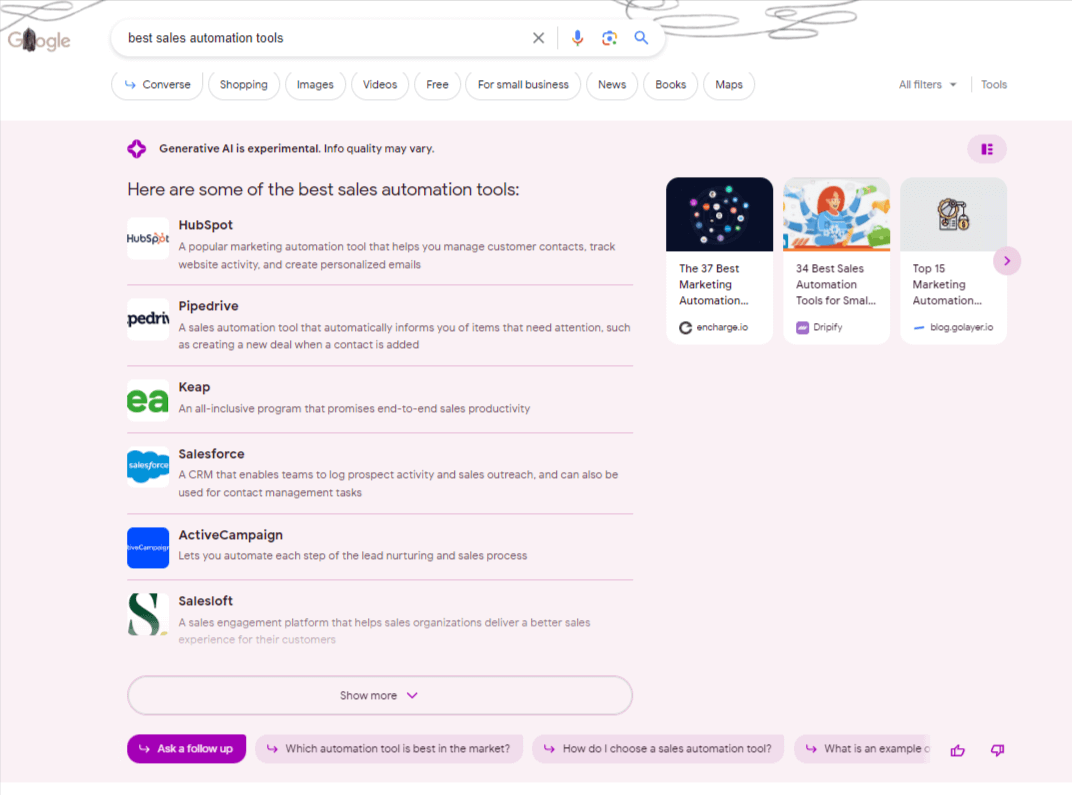Toggle the sources layout view icon
Viewport: 1072px width, 795px height.
coord(987,149)
